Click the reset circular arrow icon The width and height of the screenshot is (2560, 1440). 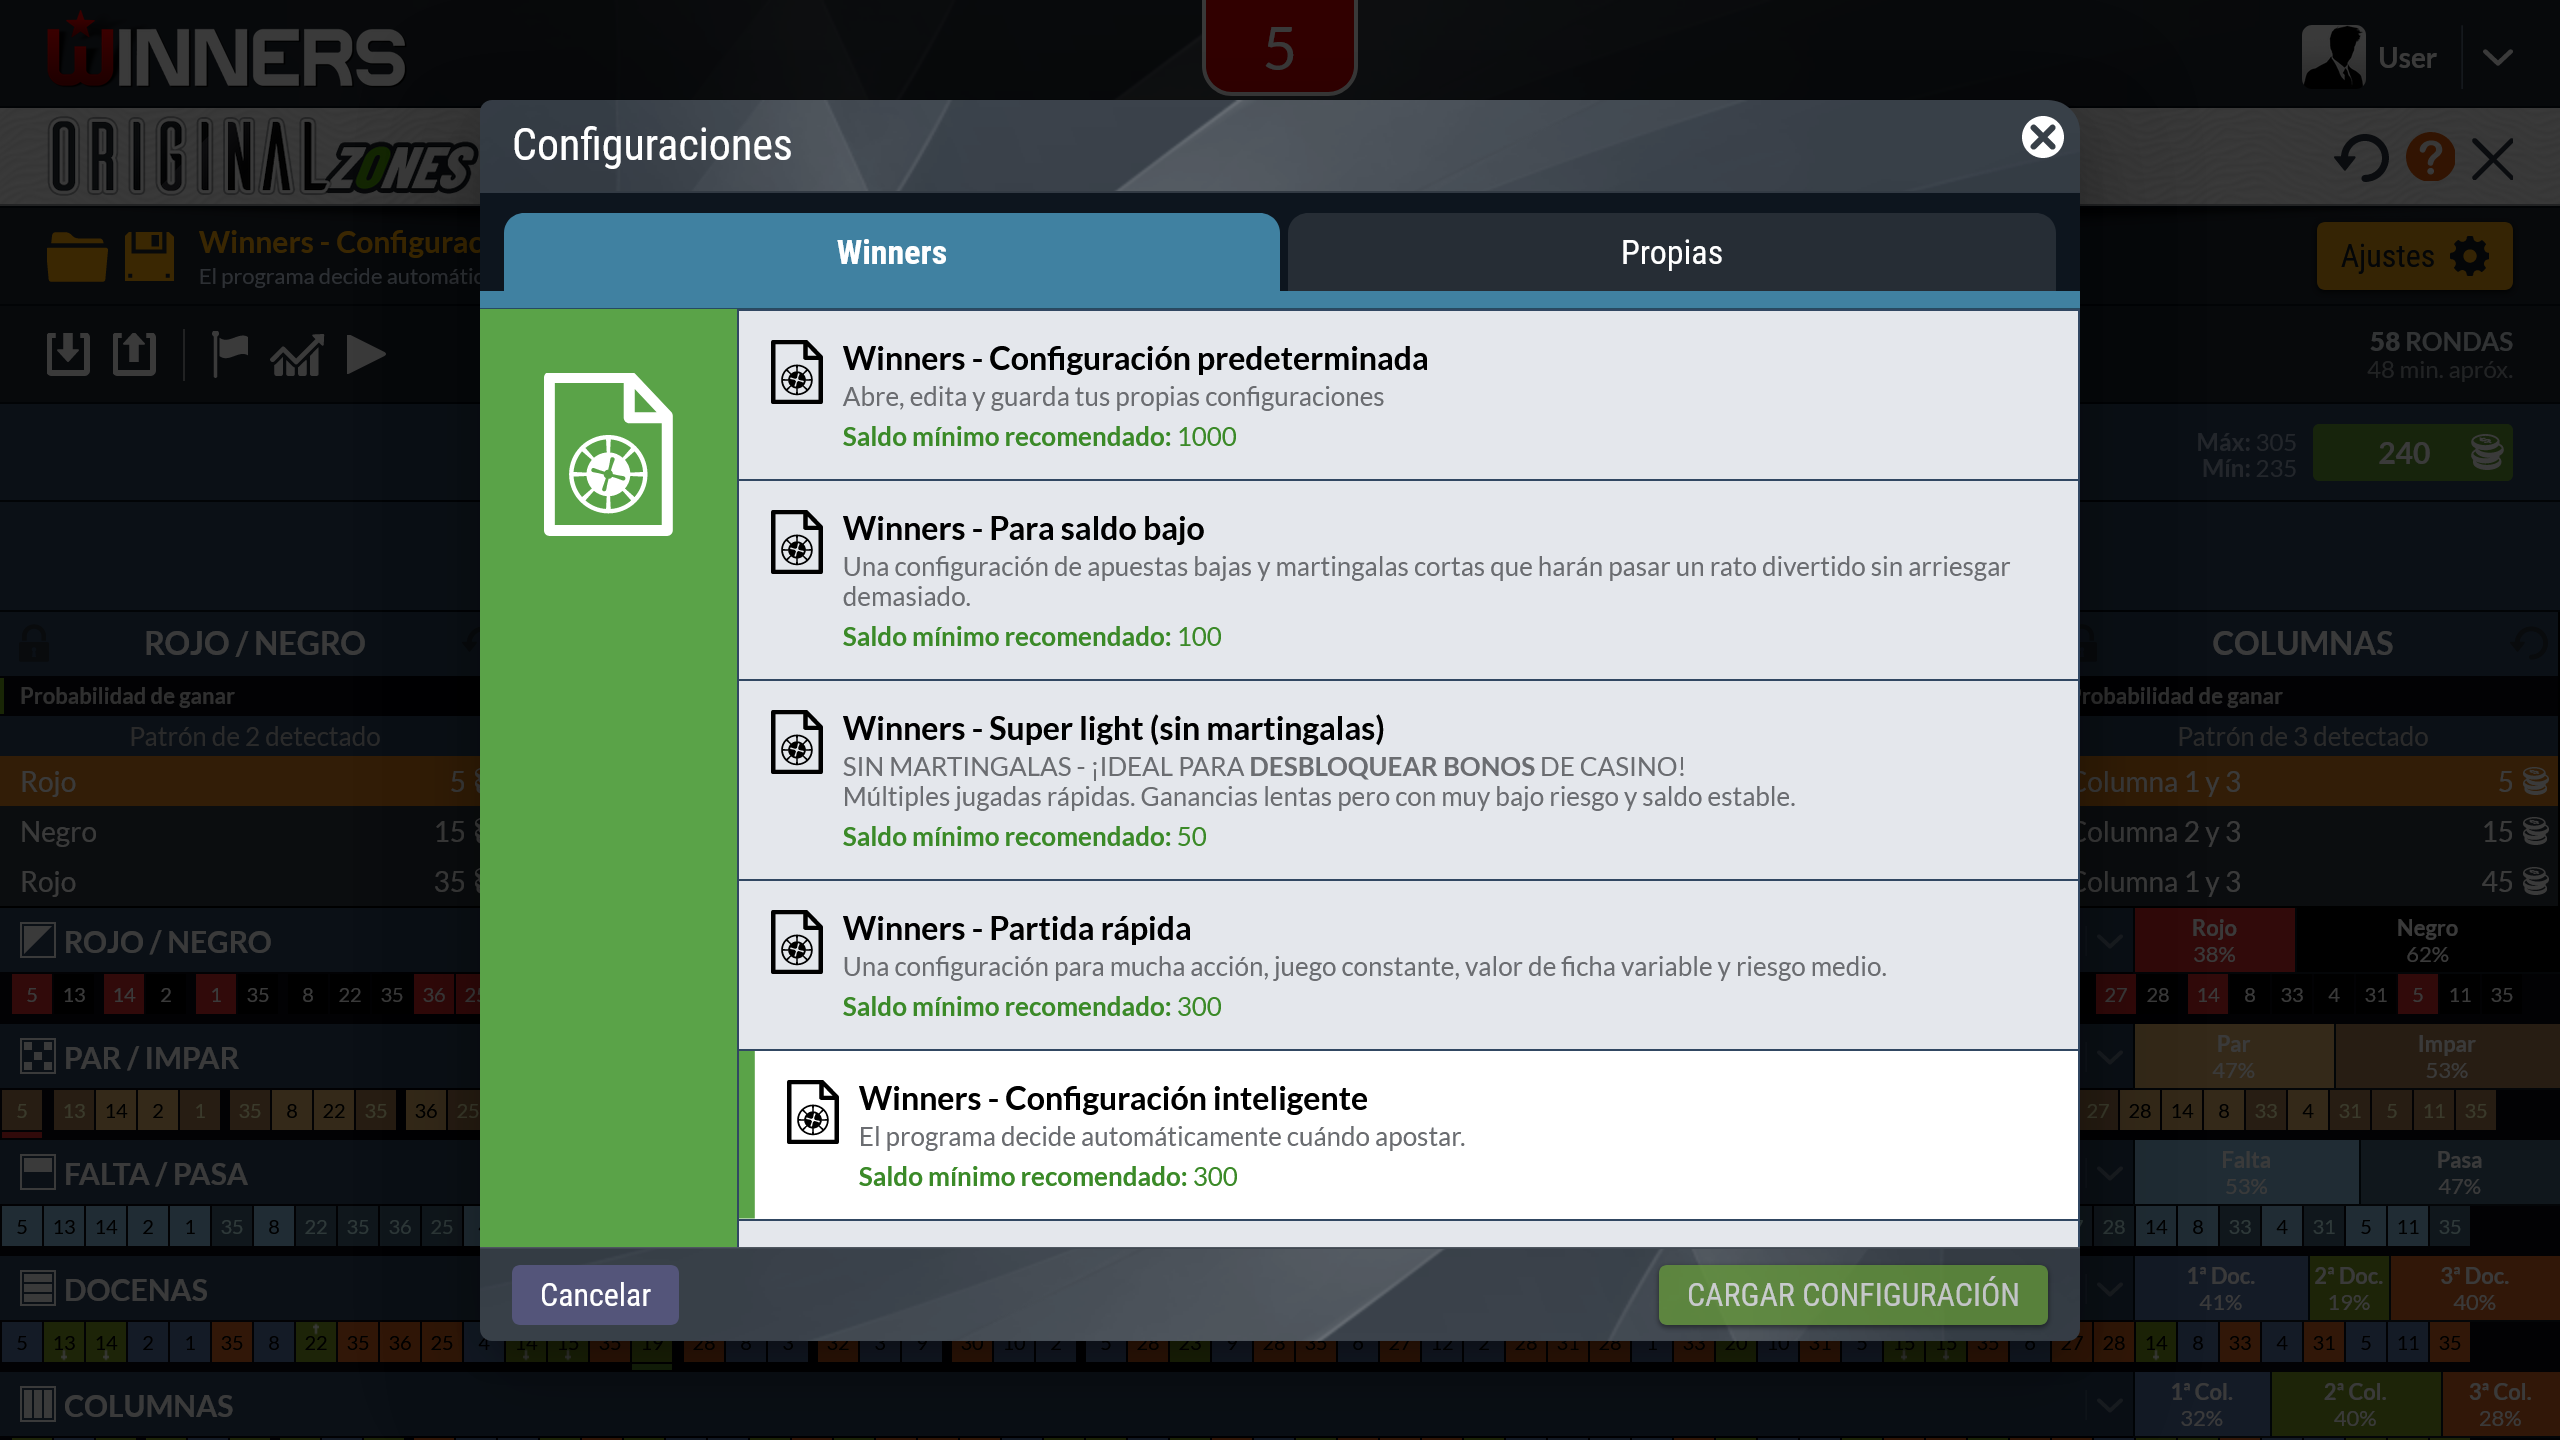point(2361,158)
